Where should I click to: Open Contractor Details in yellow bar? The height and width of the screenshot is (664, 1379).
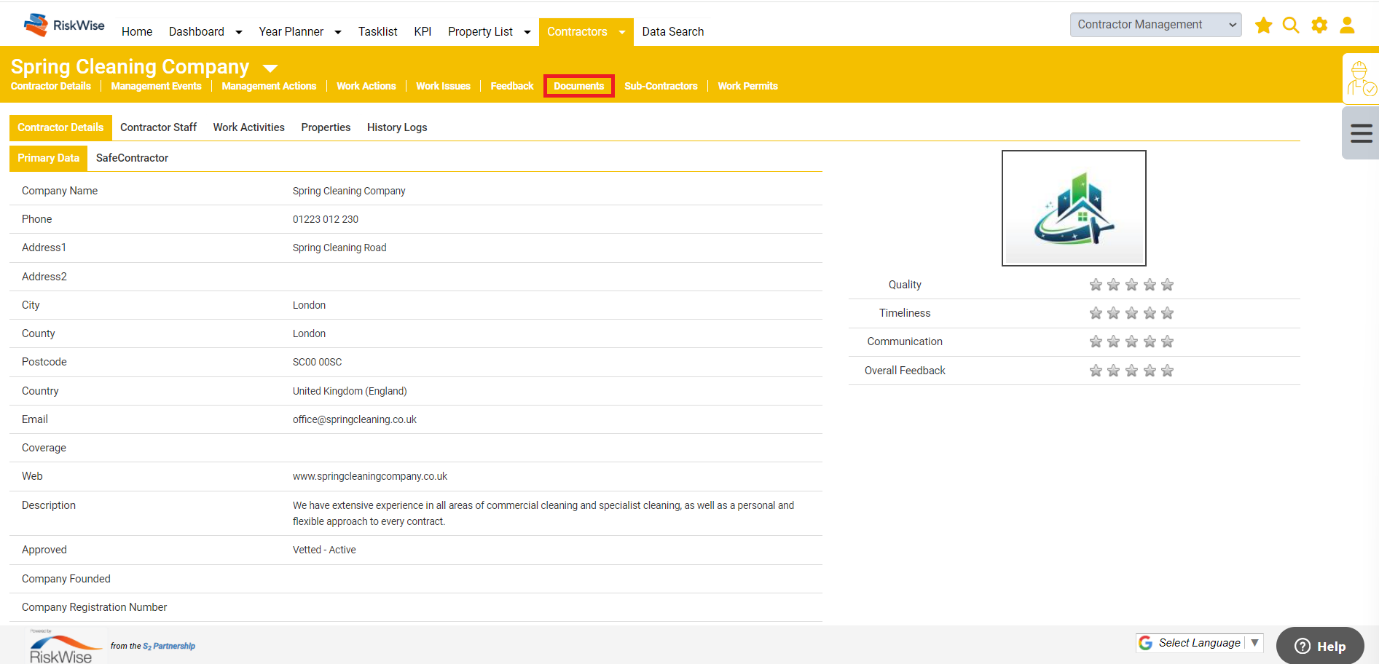[51, 86]
